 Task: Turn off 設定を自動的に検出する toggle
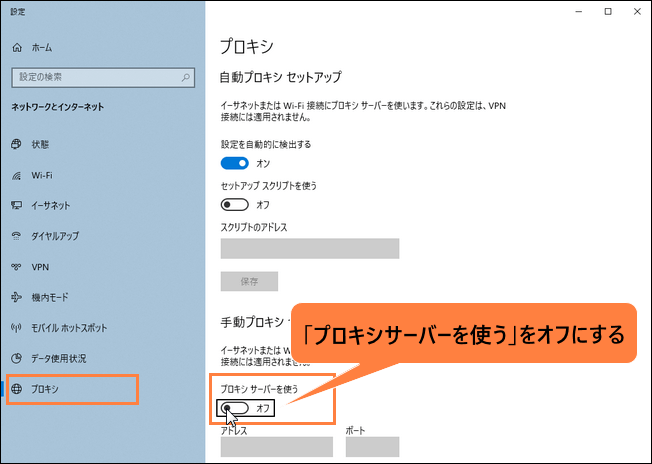point(235,163)
